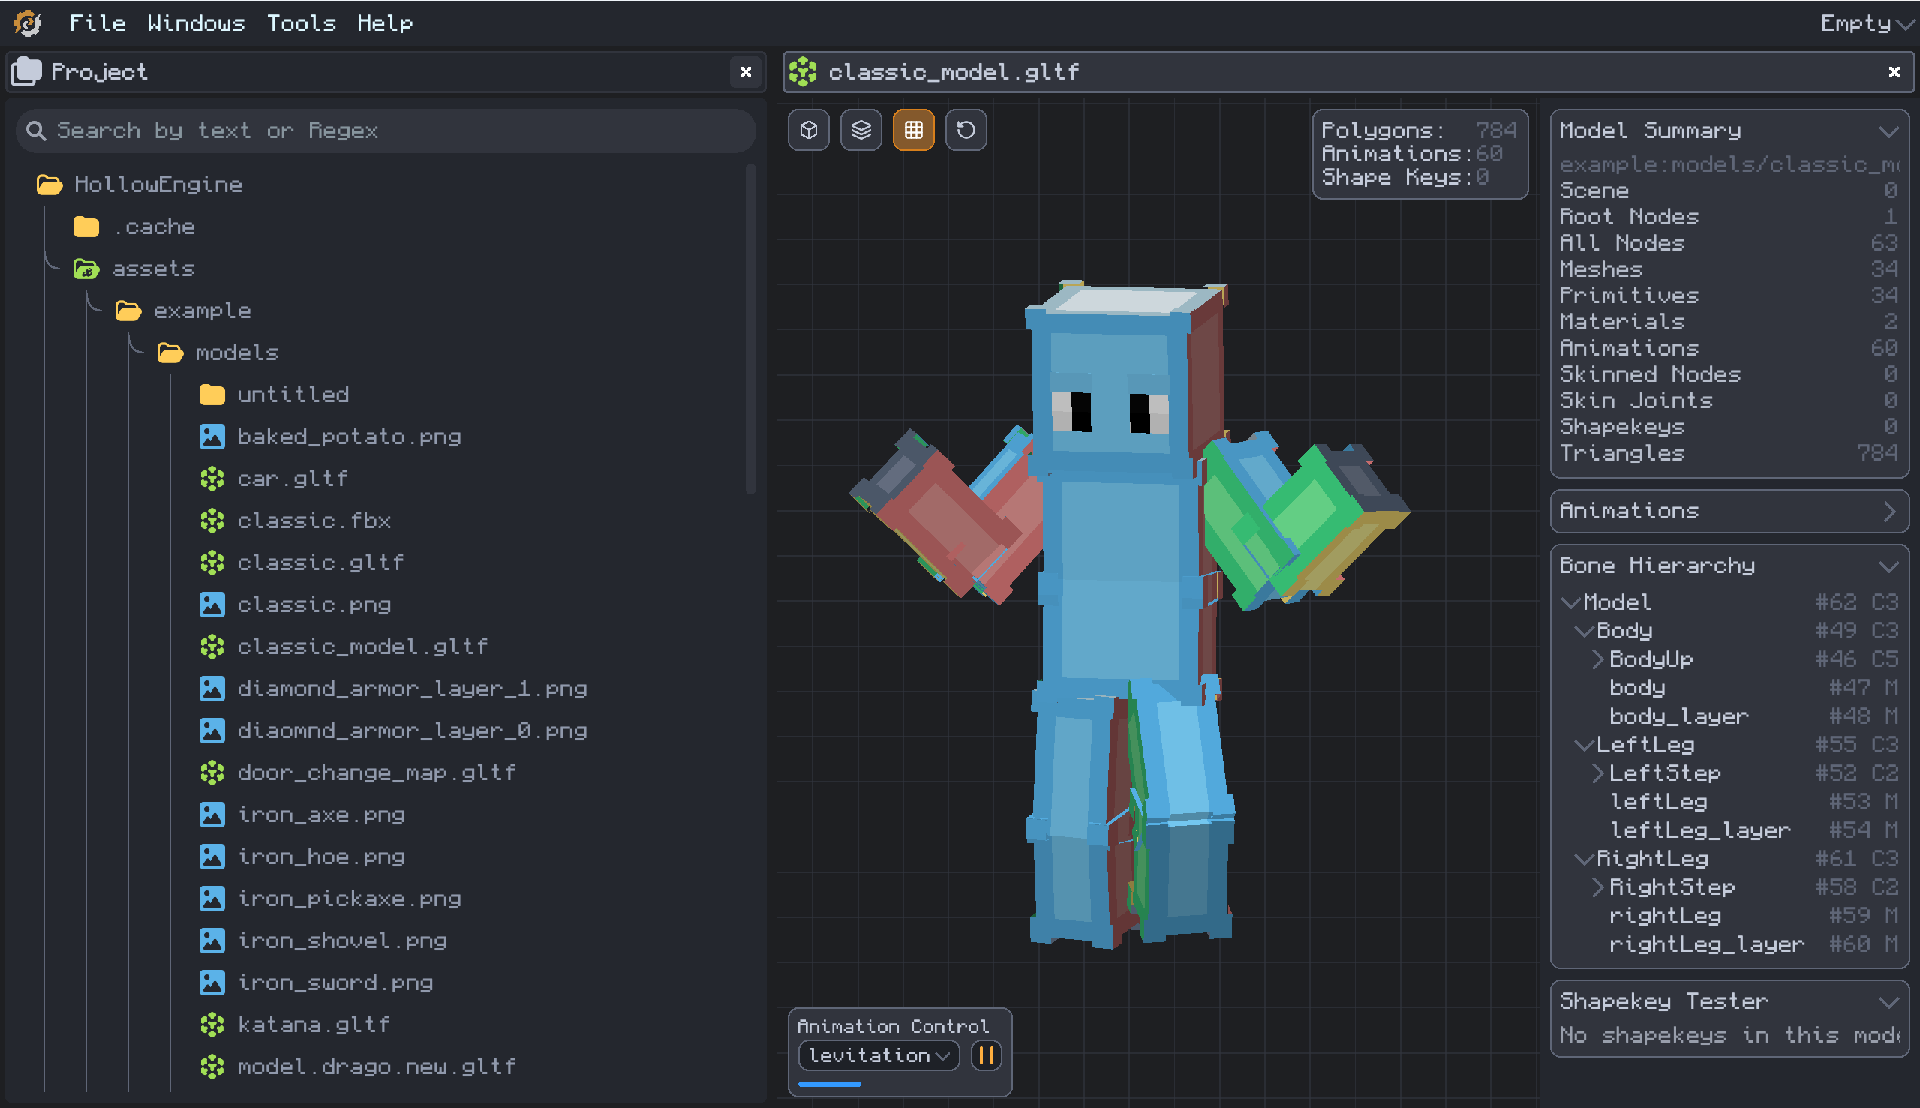Click the blocky character model in viewport
The height and width of the screenshot is (1108, 1920).
click(x=1130, y=612)
